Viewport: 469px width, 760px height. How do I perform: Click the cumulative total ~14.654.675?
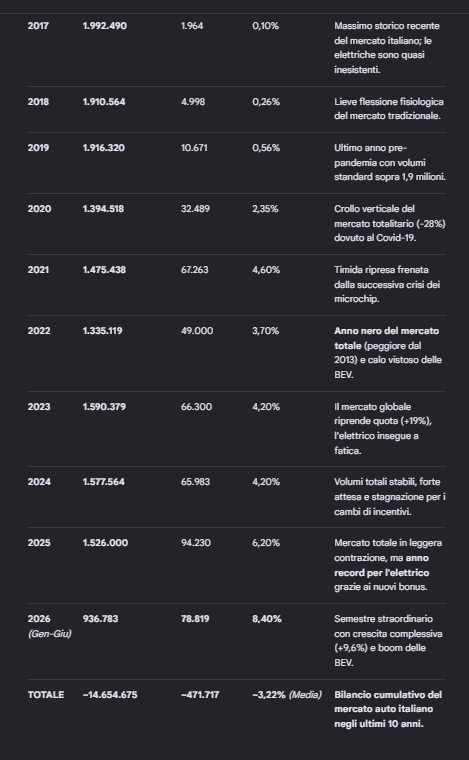[x=110, y=695]
